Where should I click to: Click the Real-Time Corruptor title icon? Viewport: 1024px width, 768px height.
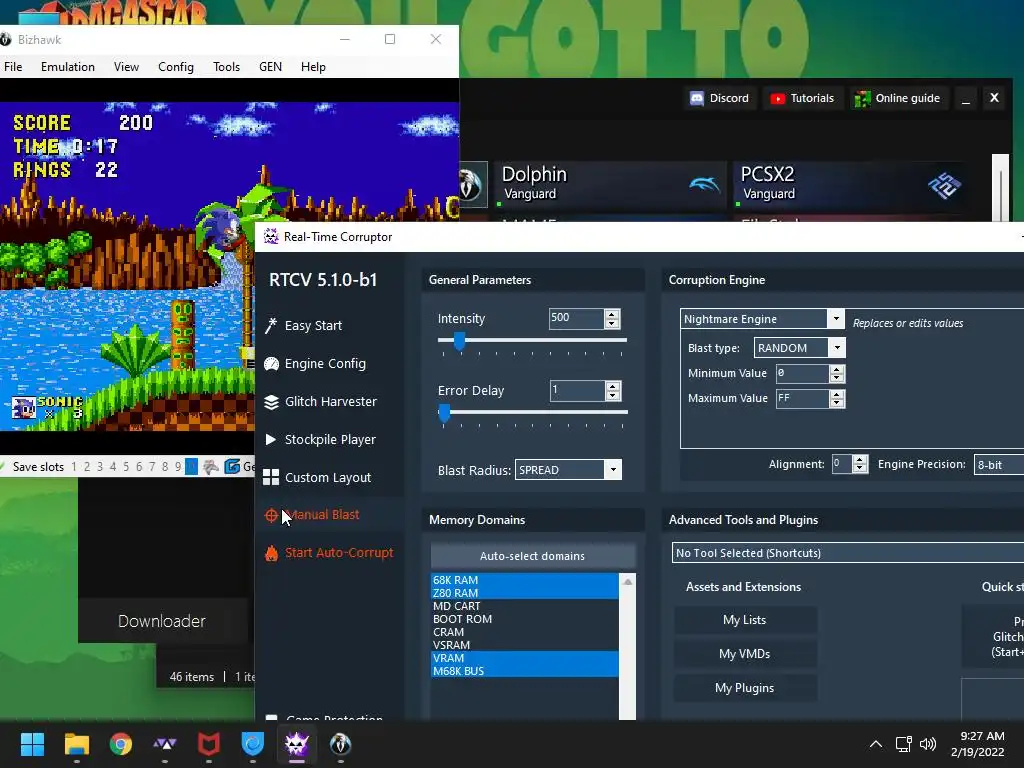tap(271, 236)
